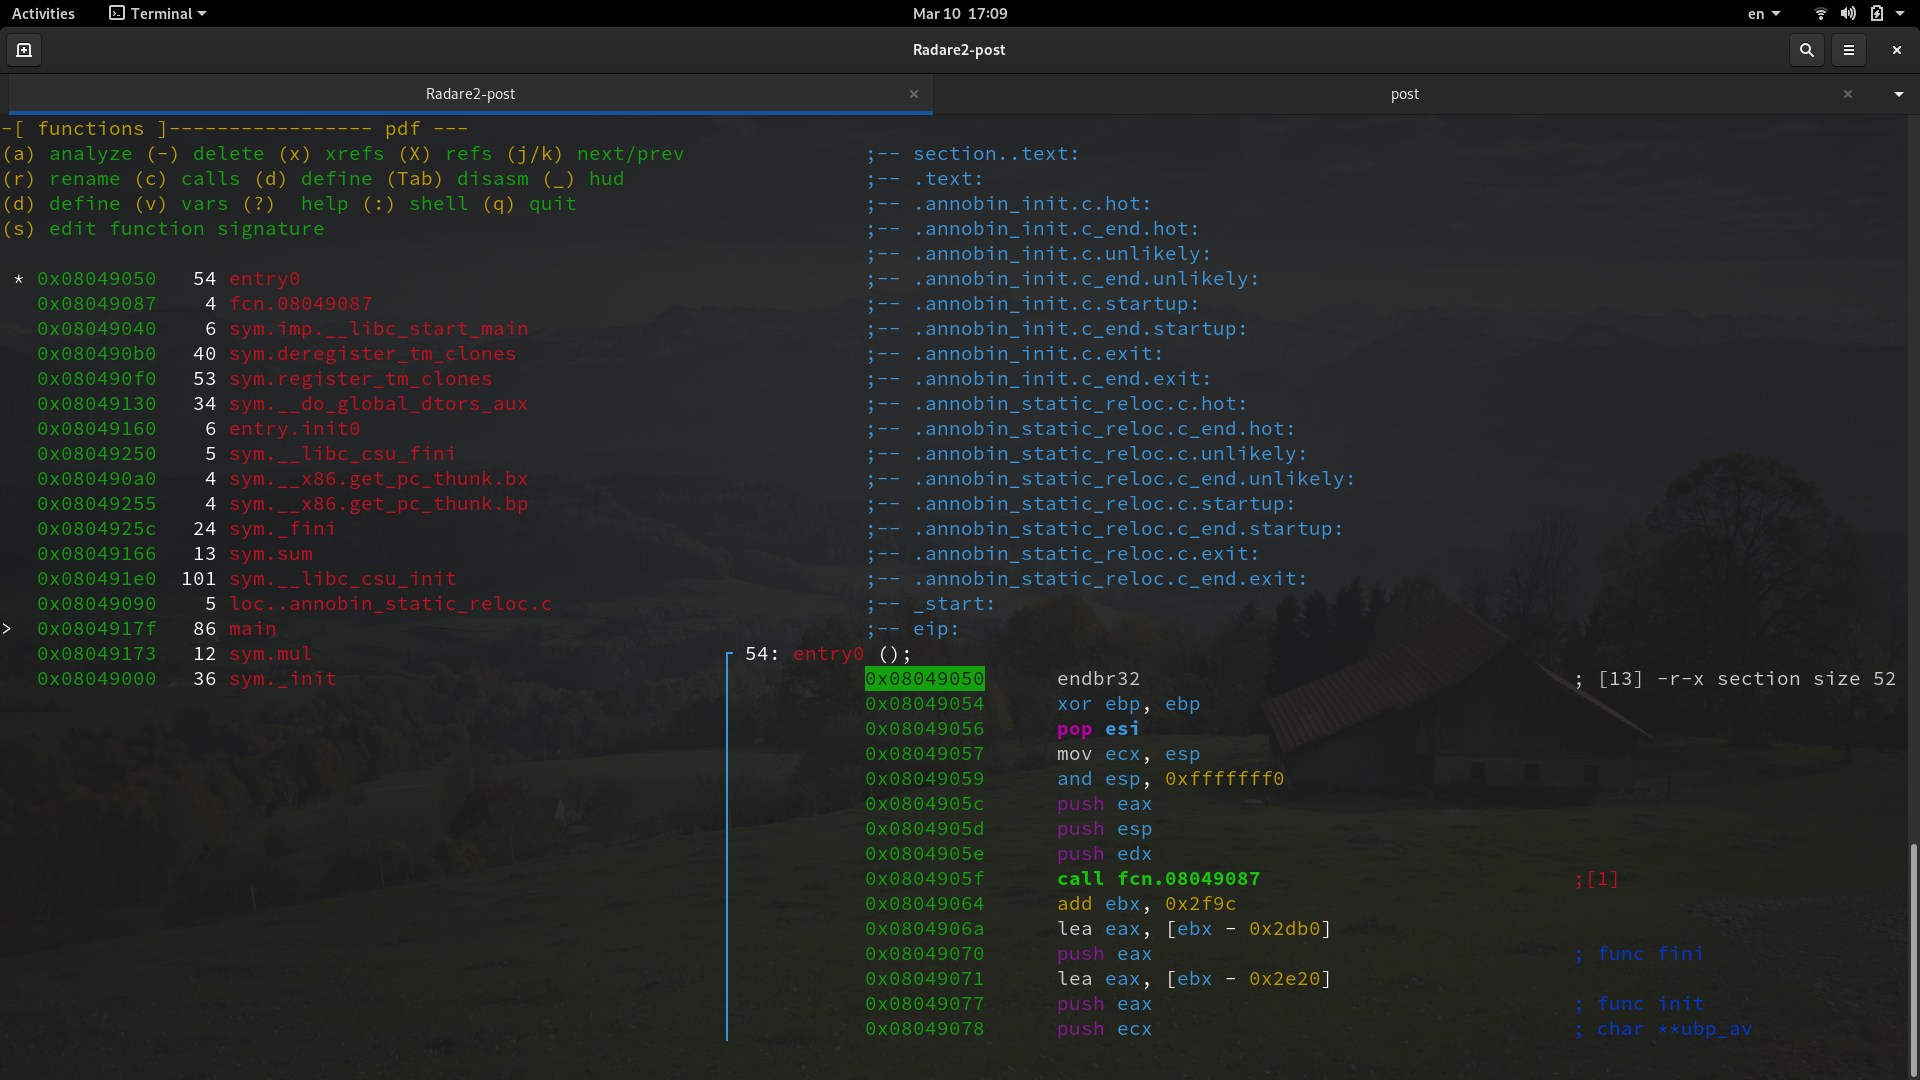Click the volume speaker icon
Viewport: 1920px width, 1080px height.
pos(1848,14)
